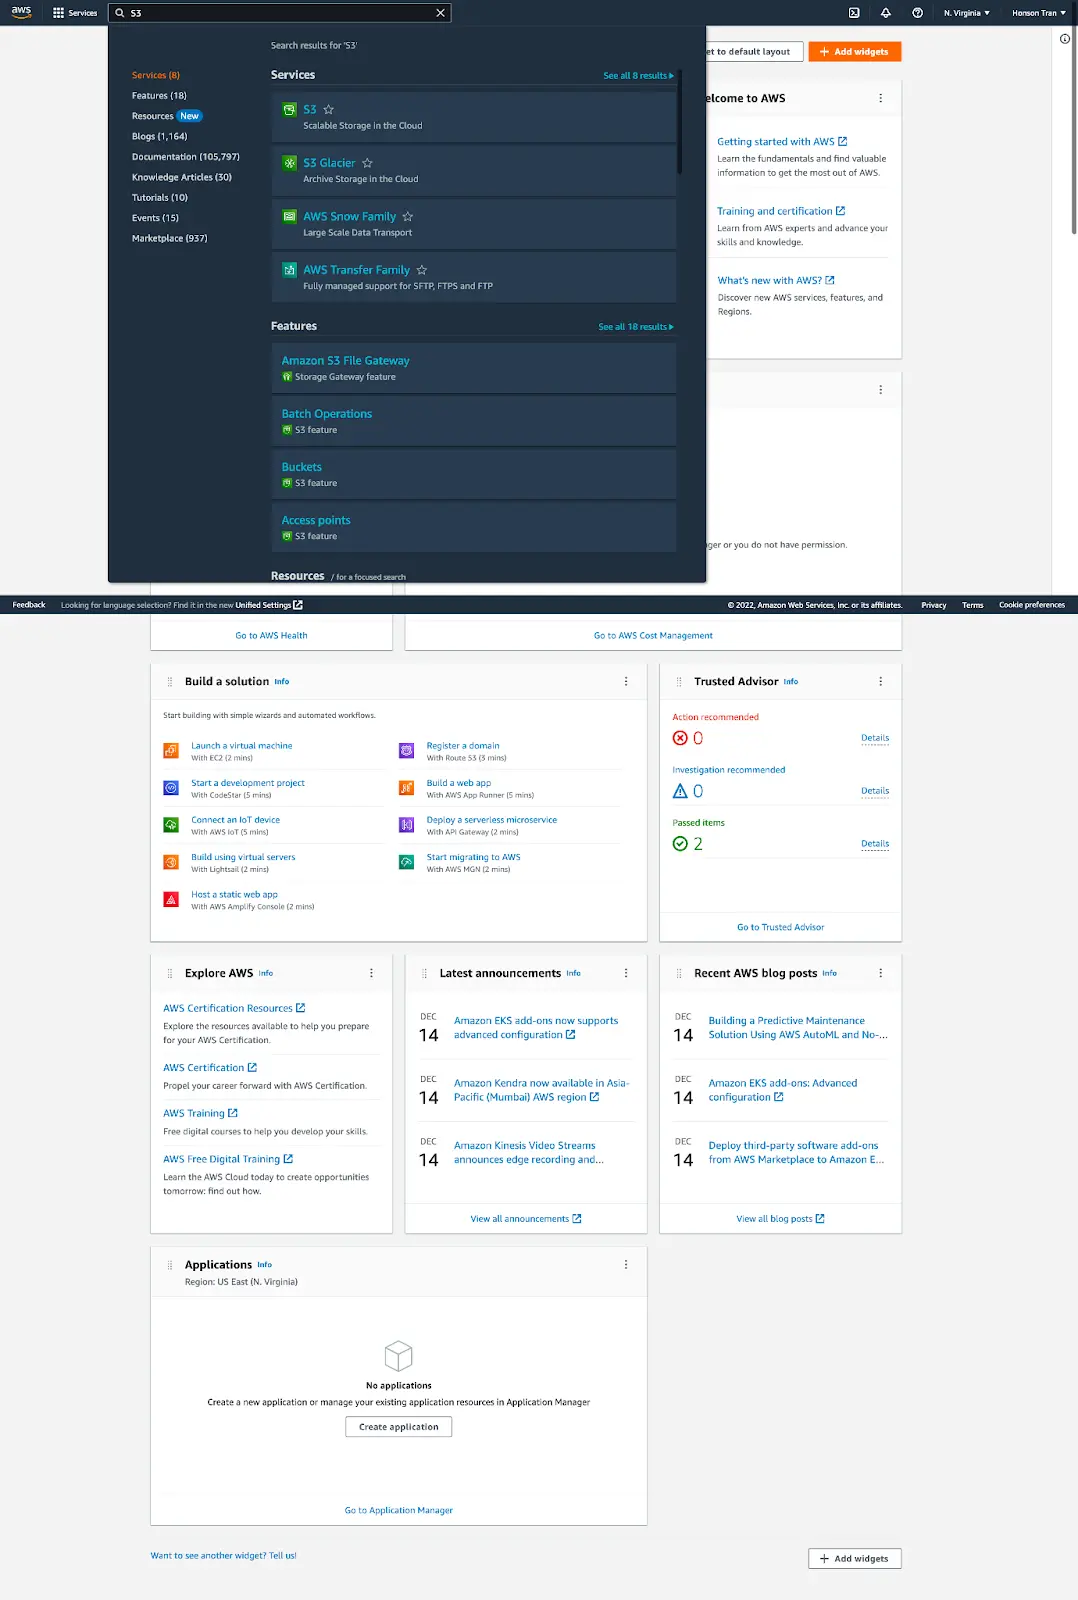This screenshot has height=1600, width=1078.
Task: Open Latest announcements widget options menu
Action: point(626,973)
